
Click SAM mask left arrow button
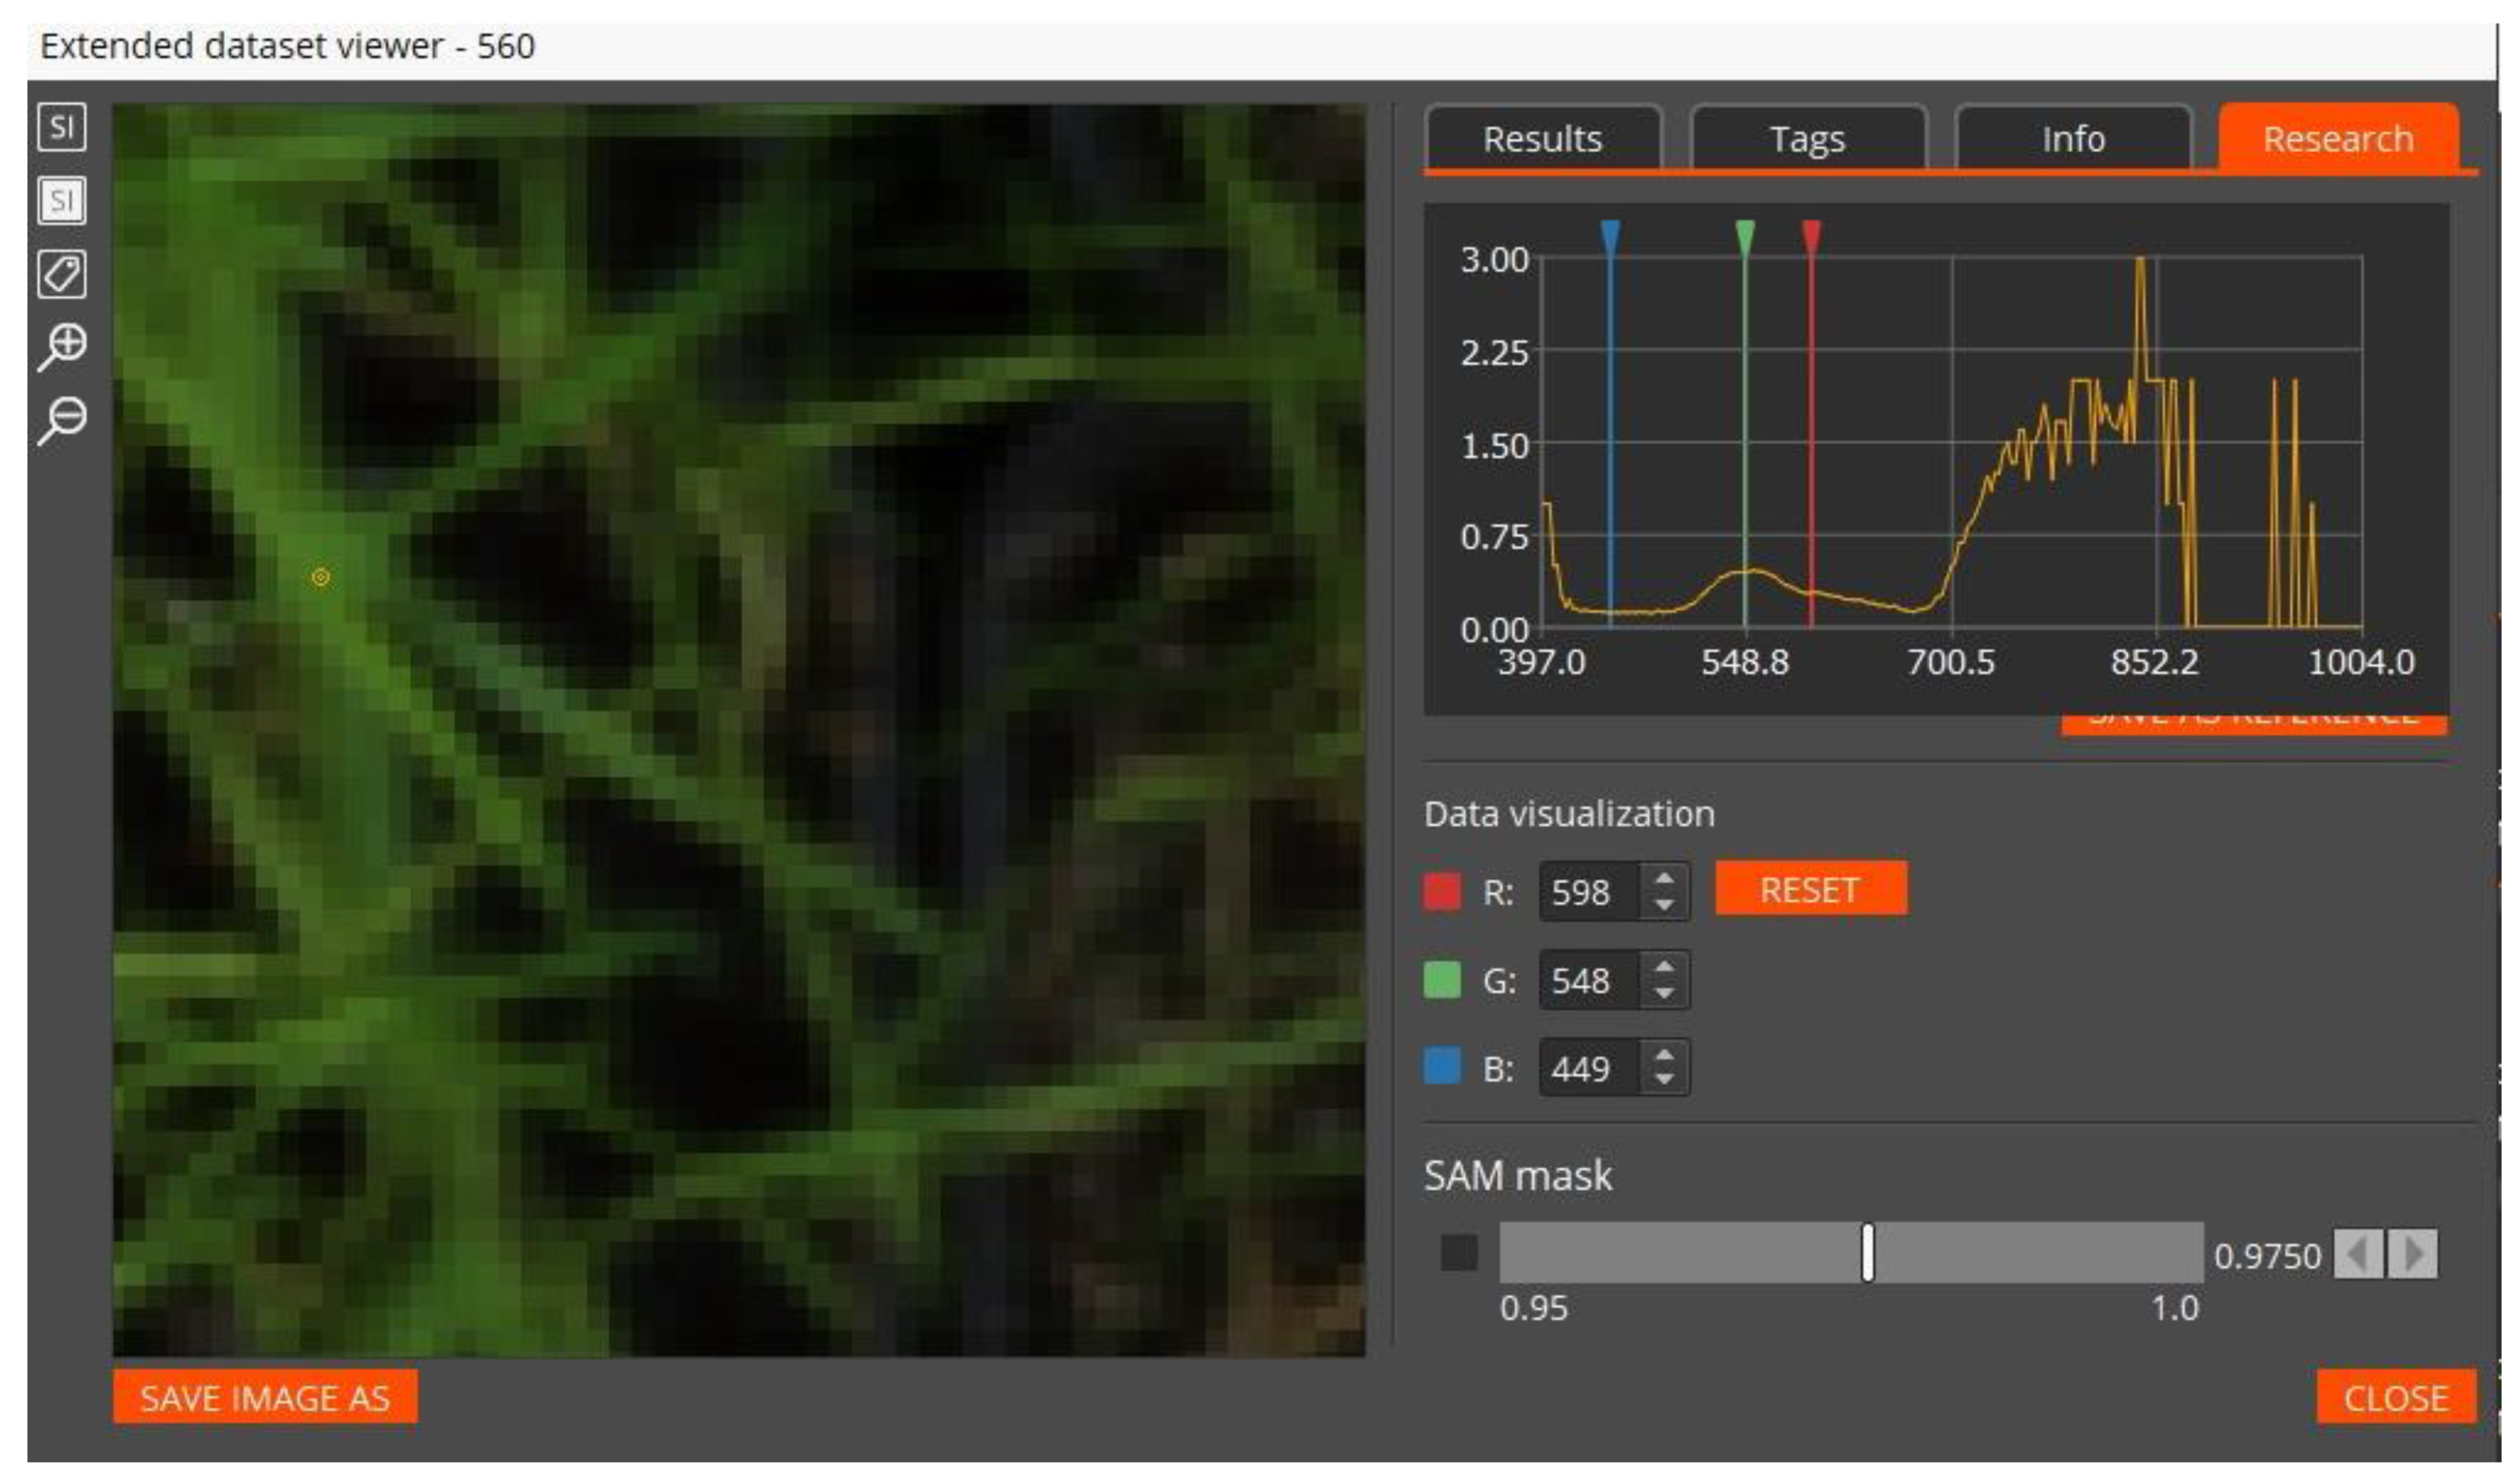2357,1254
